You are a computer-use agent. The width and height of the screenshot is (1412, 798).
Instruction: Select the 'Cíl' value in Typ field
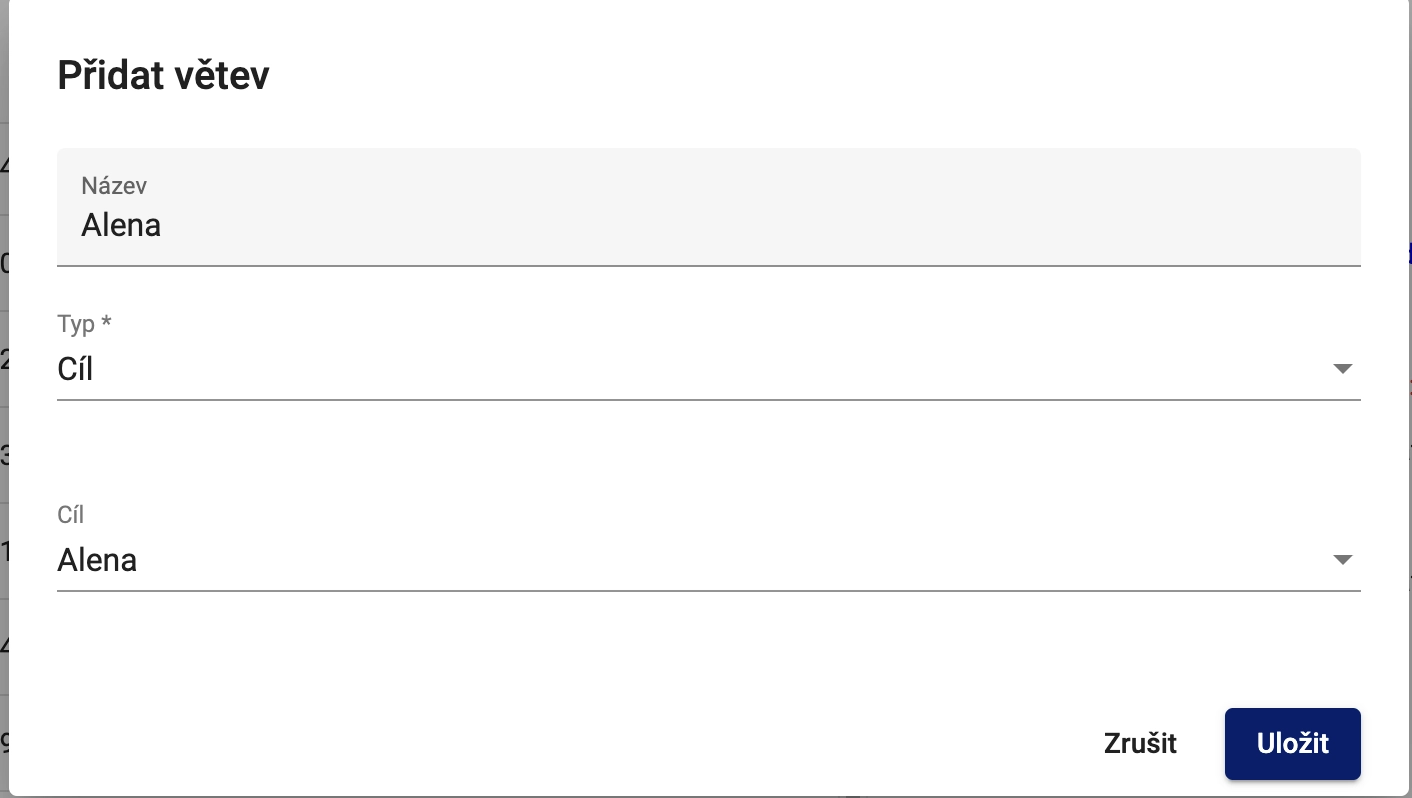click(x=76, y=369)
